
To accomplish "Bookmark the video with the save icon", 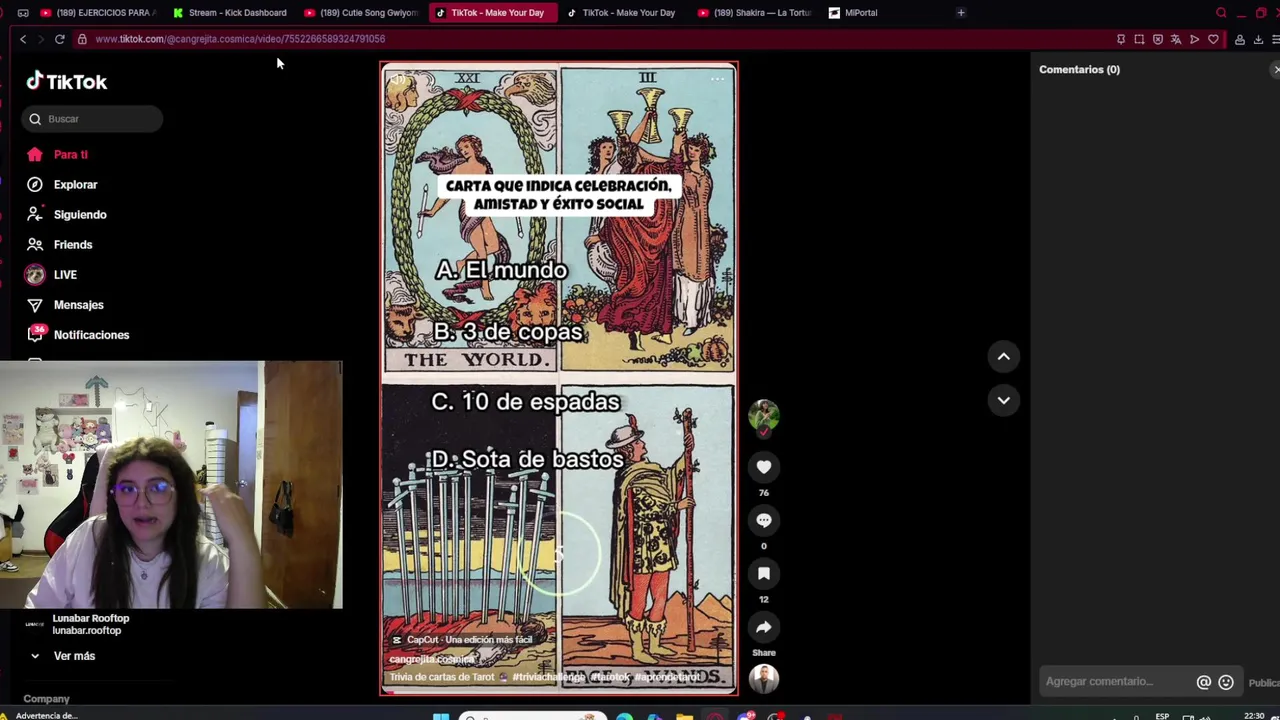I will click(x=764, y=574).
